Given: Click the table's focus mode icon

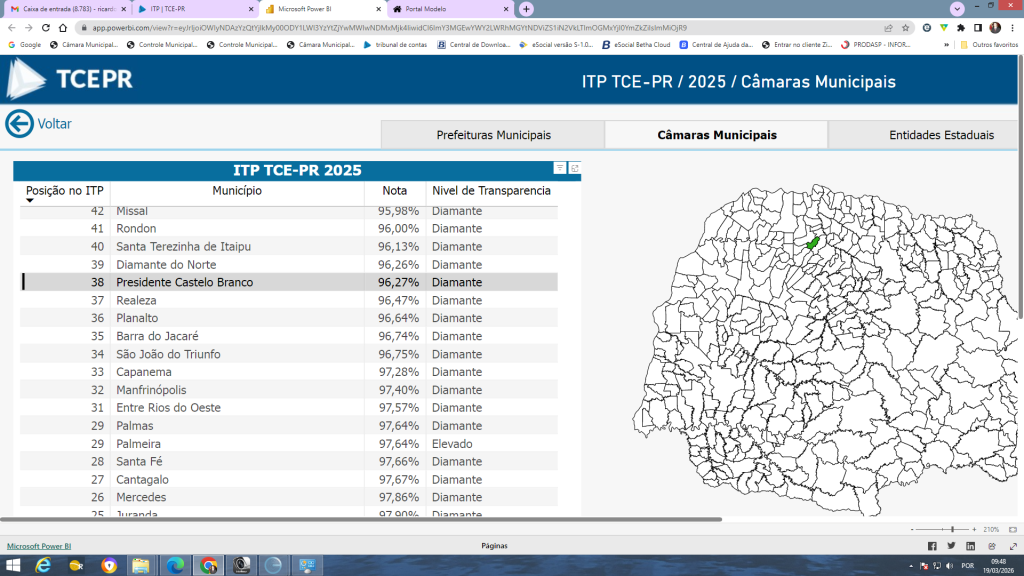Looking at the screenshot, I should [575, 169].
